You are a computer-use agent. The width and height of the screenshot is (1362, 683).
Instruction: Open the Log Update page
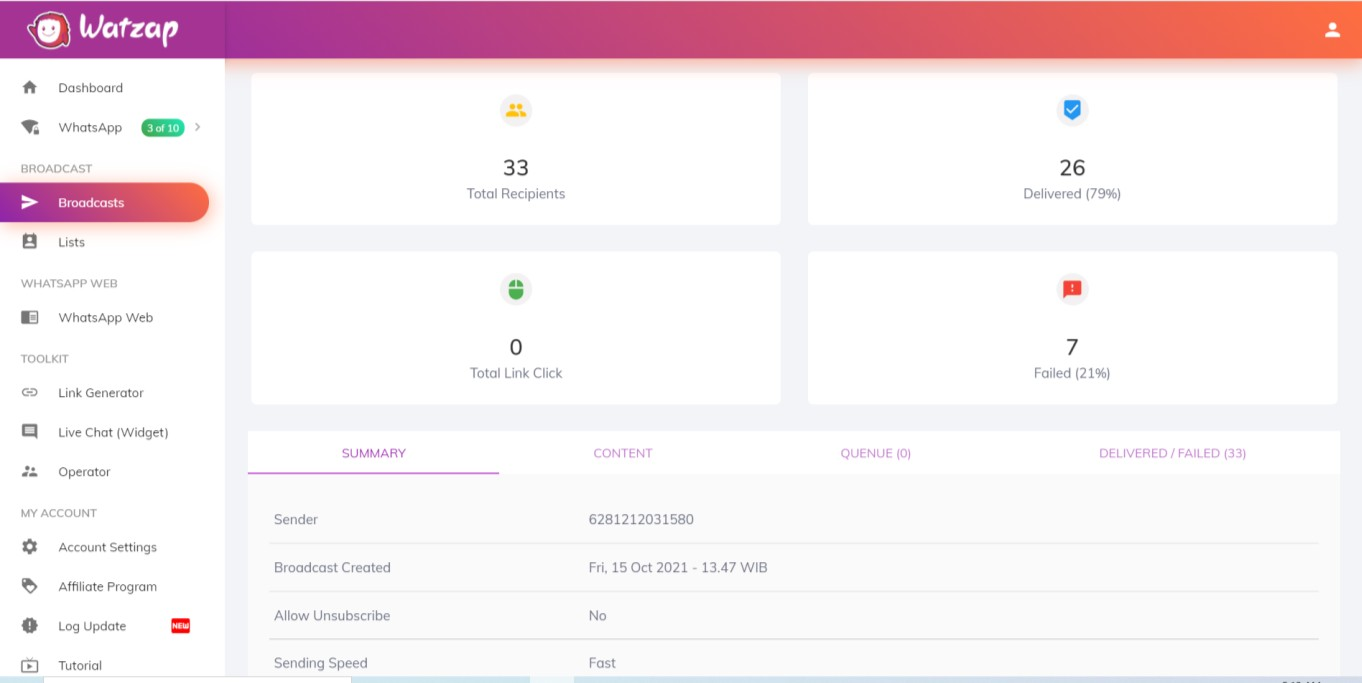(x=92, y=626)
